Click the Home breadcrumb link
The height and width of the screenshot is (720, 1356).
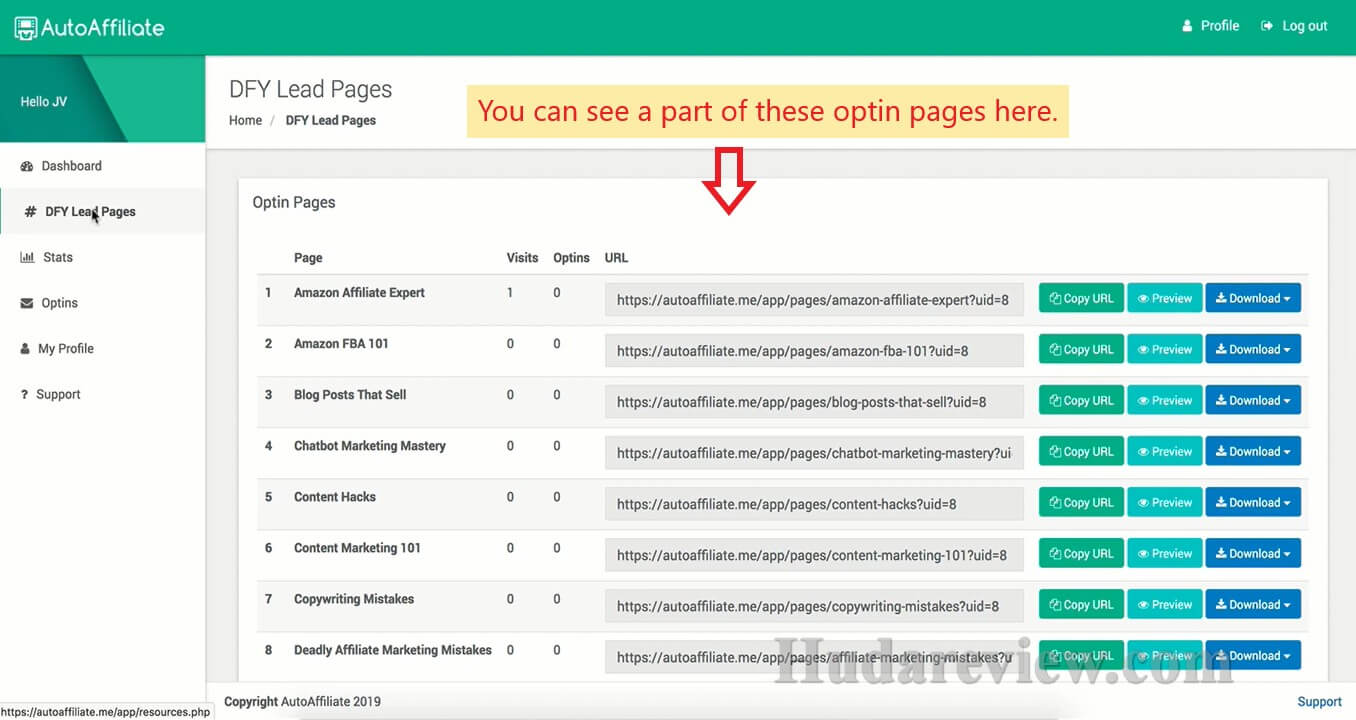tap(245, 120)
